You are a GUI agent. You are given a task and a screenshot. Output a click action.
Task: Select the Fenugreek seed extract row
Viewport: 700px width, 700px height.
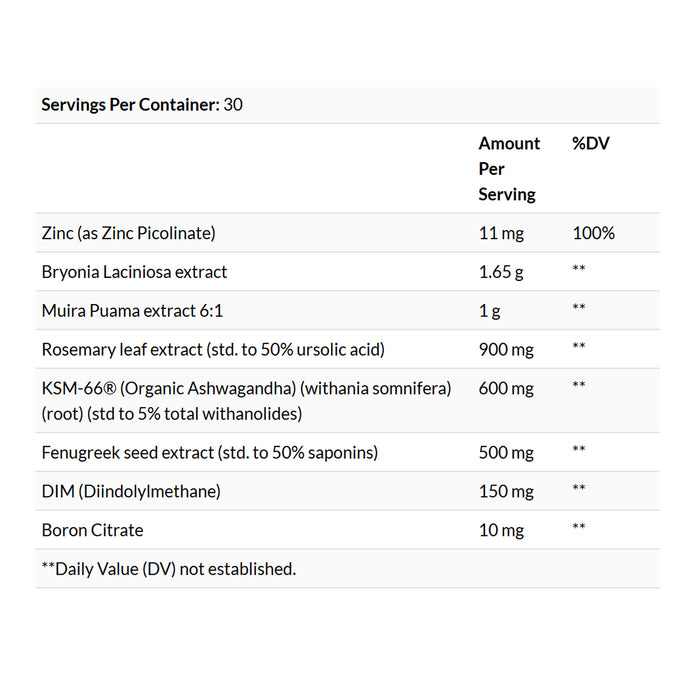[x=347, y=453]
